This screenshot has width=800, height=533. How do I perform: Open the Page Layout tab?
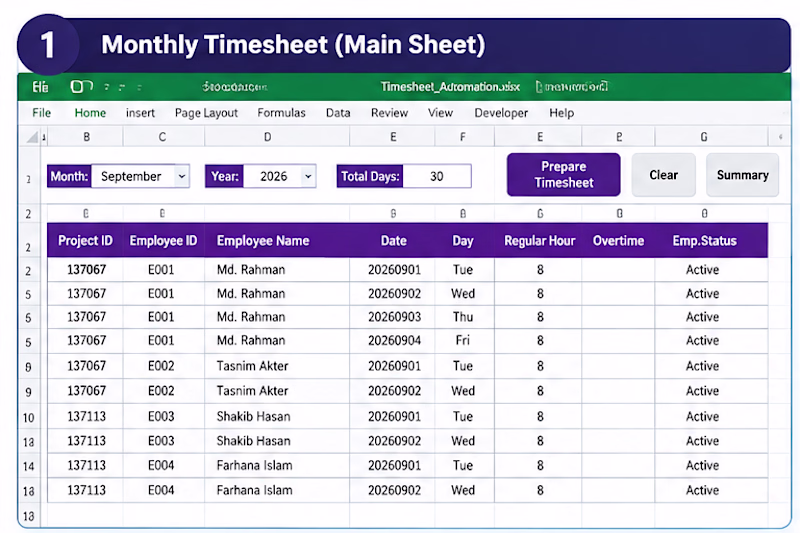coord(206,113)
